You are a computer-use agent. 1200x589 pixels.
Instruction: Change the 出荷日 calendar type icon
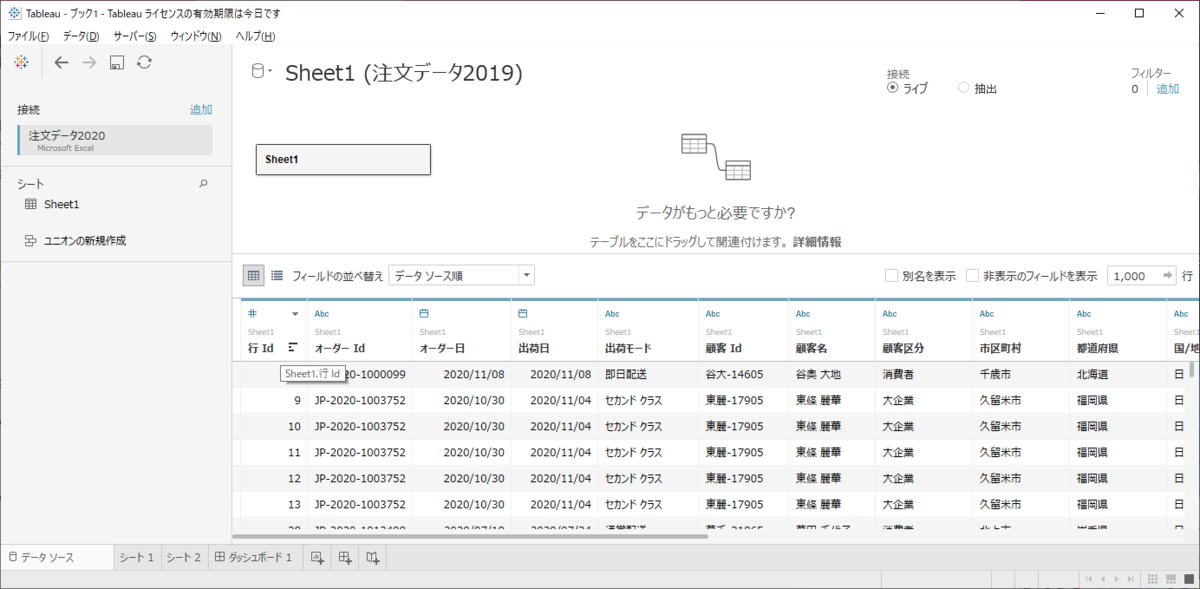[x=523, y=313]
